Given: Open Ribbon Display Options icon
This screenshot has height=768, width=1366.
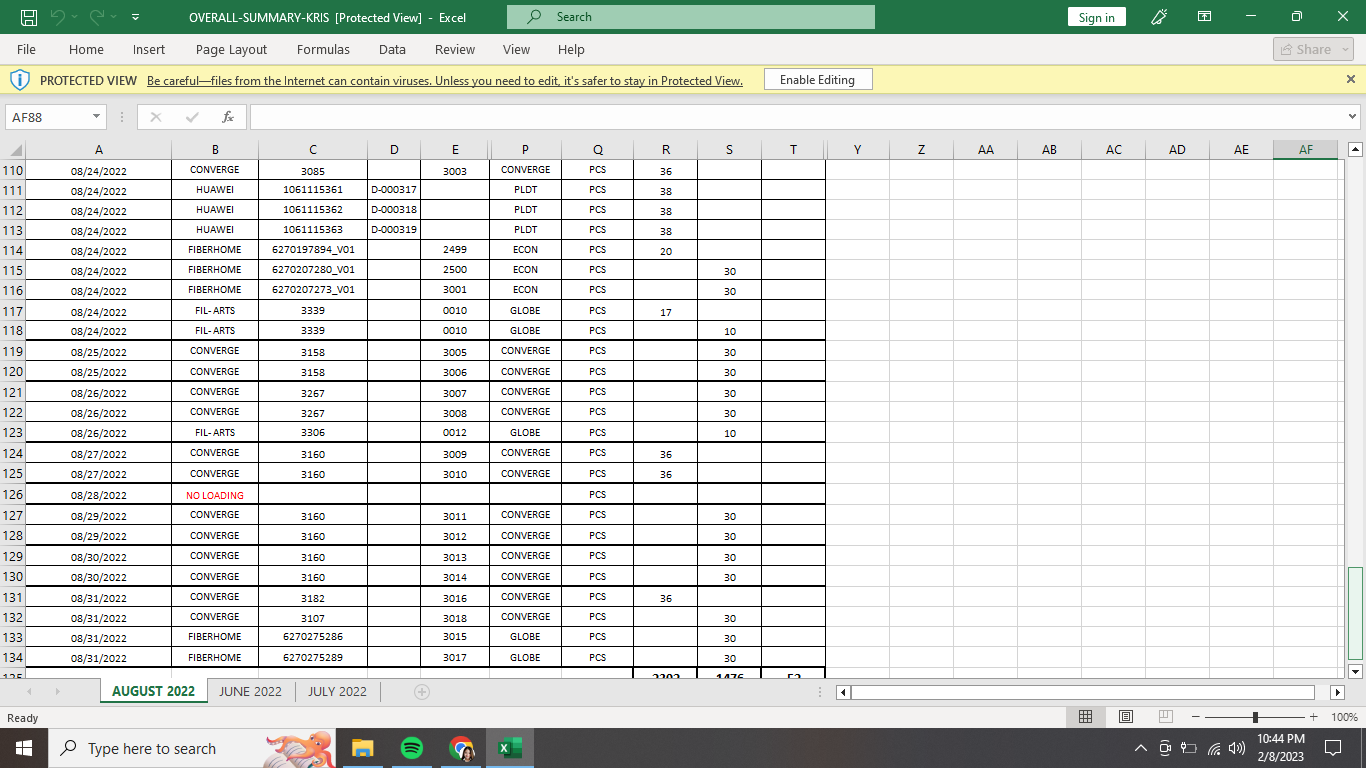Looking at the screenshot, I should (1205, 17).
